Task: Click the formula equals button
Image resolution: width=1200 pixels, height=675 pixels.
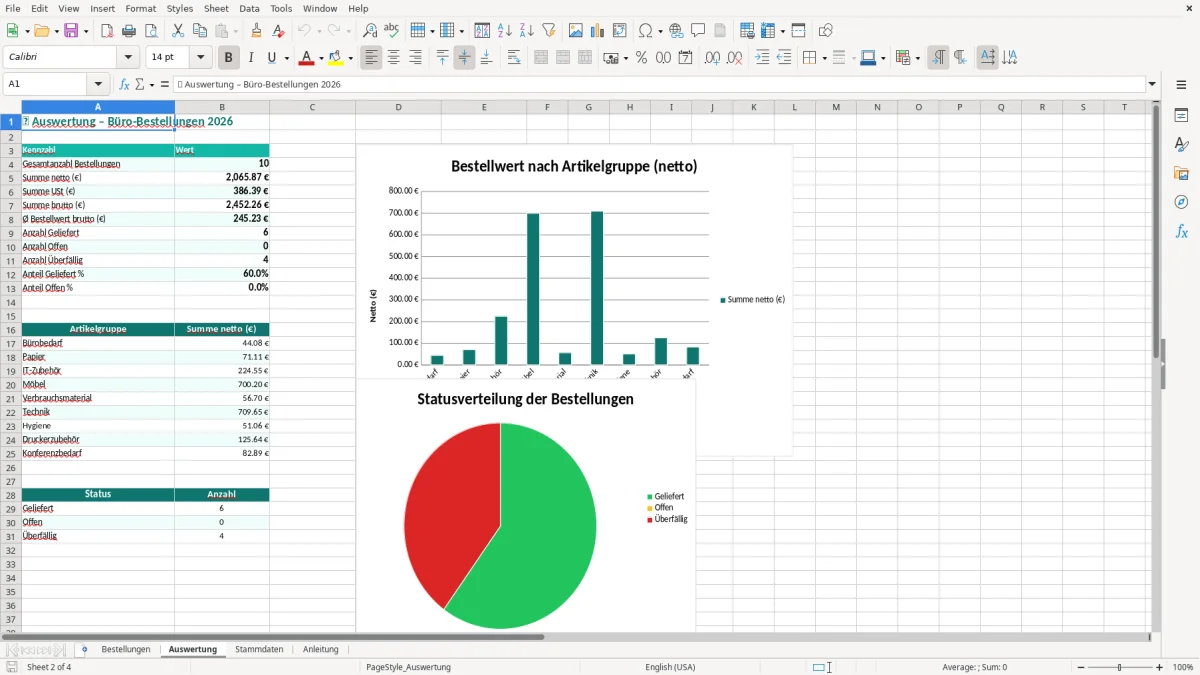Action: (x=165, y=84)
